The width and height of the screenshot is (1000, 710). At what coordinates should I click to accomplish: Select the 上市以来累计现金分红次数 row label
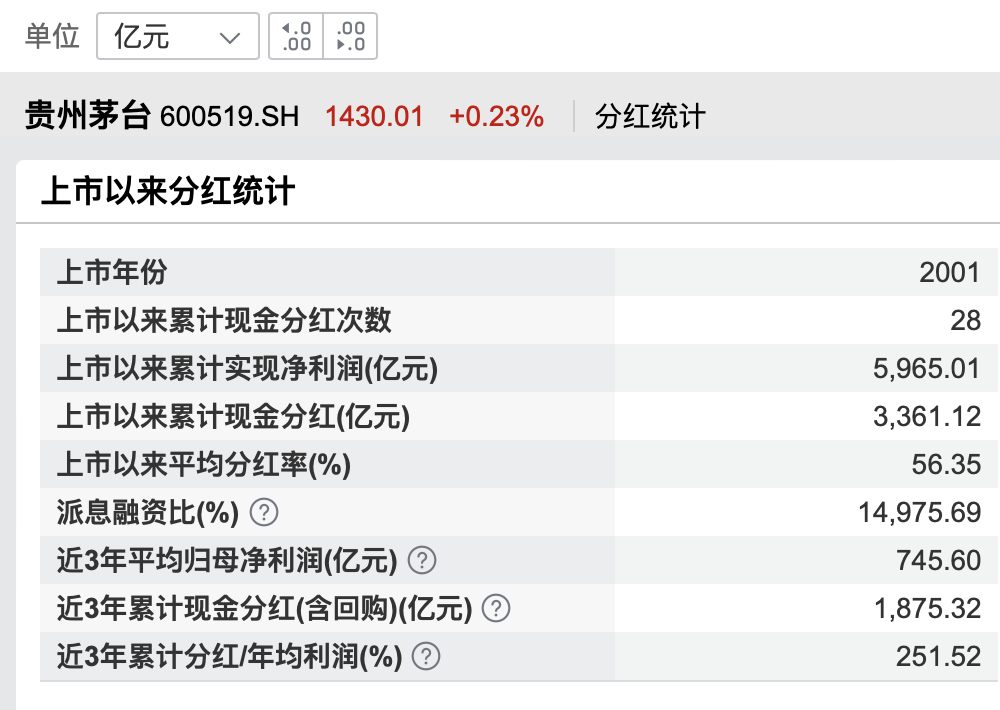click(224, 321)
